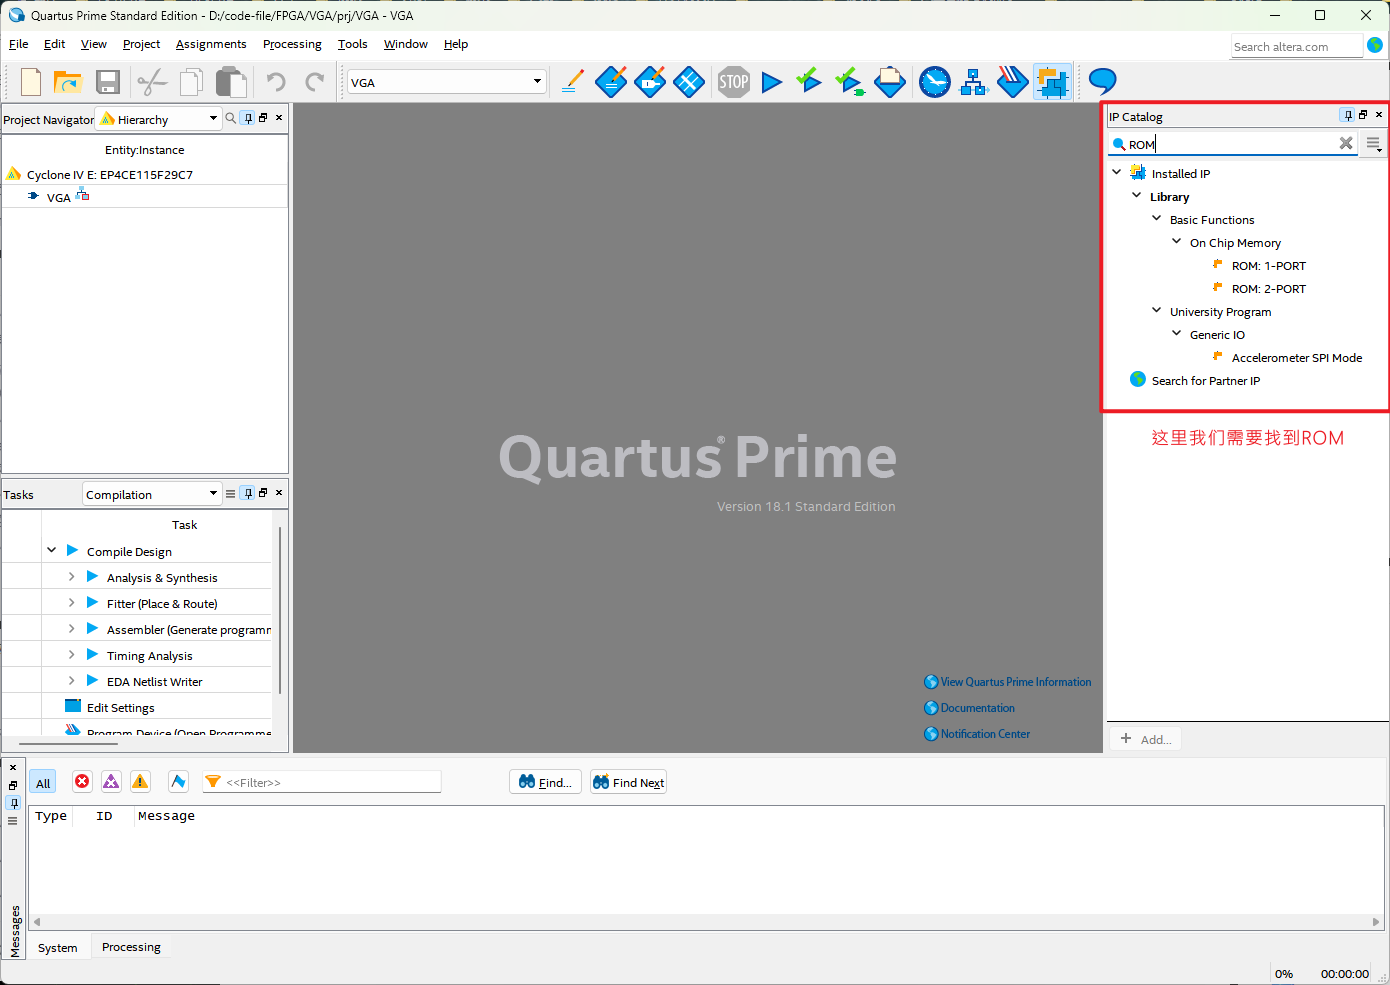Open the Tools menu
1390x985 pixels.
pos(352,44)
